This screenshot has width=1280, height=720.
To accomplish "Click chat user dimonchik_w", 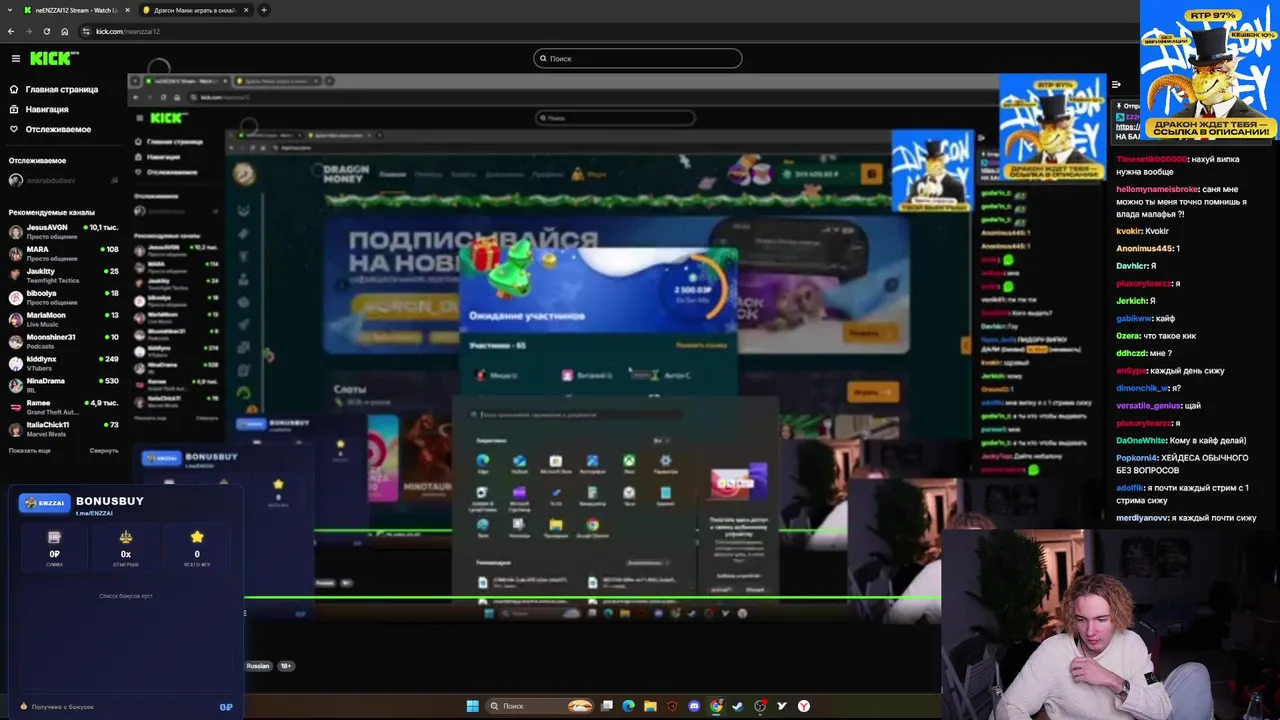I will 1142,388.
